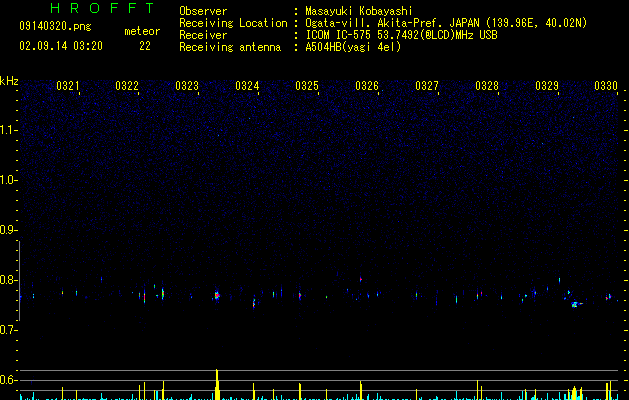Image resolution: width=629 pixels, height=400 pixels.
Task: Click the kHz axis unit label
Action: click(9, 81)
